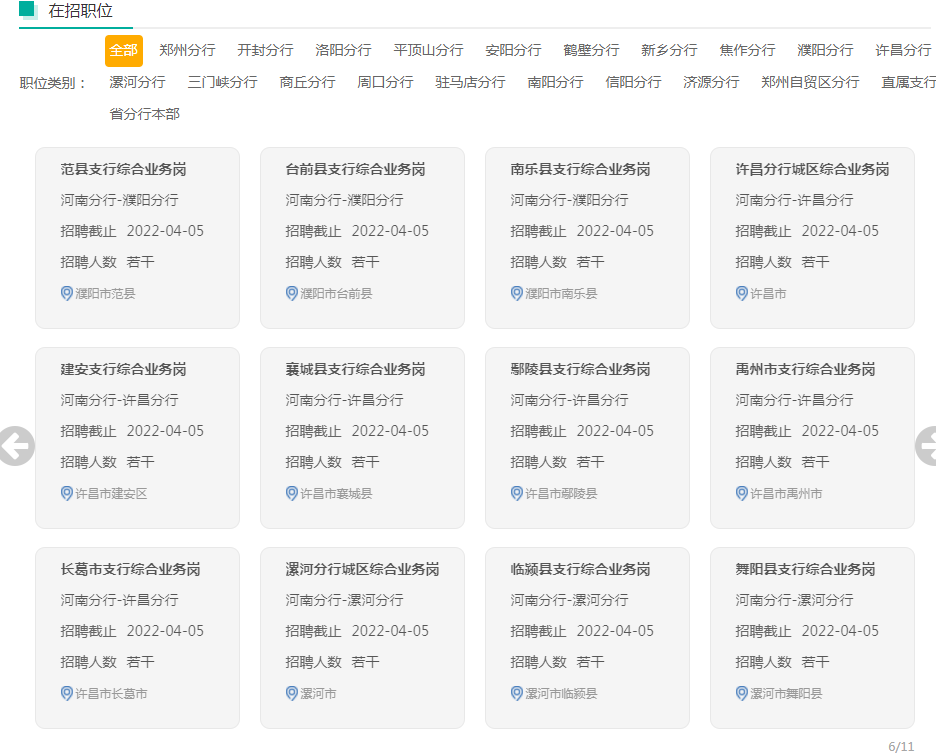
Task: Filter positions by 郑州自贸区分行
Action: tap(810, 82)
